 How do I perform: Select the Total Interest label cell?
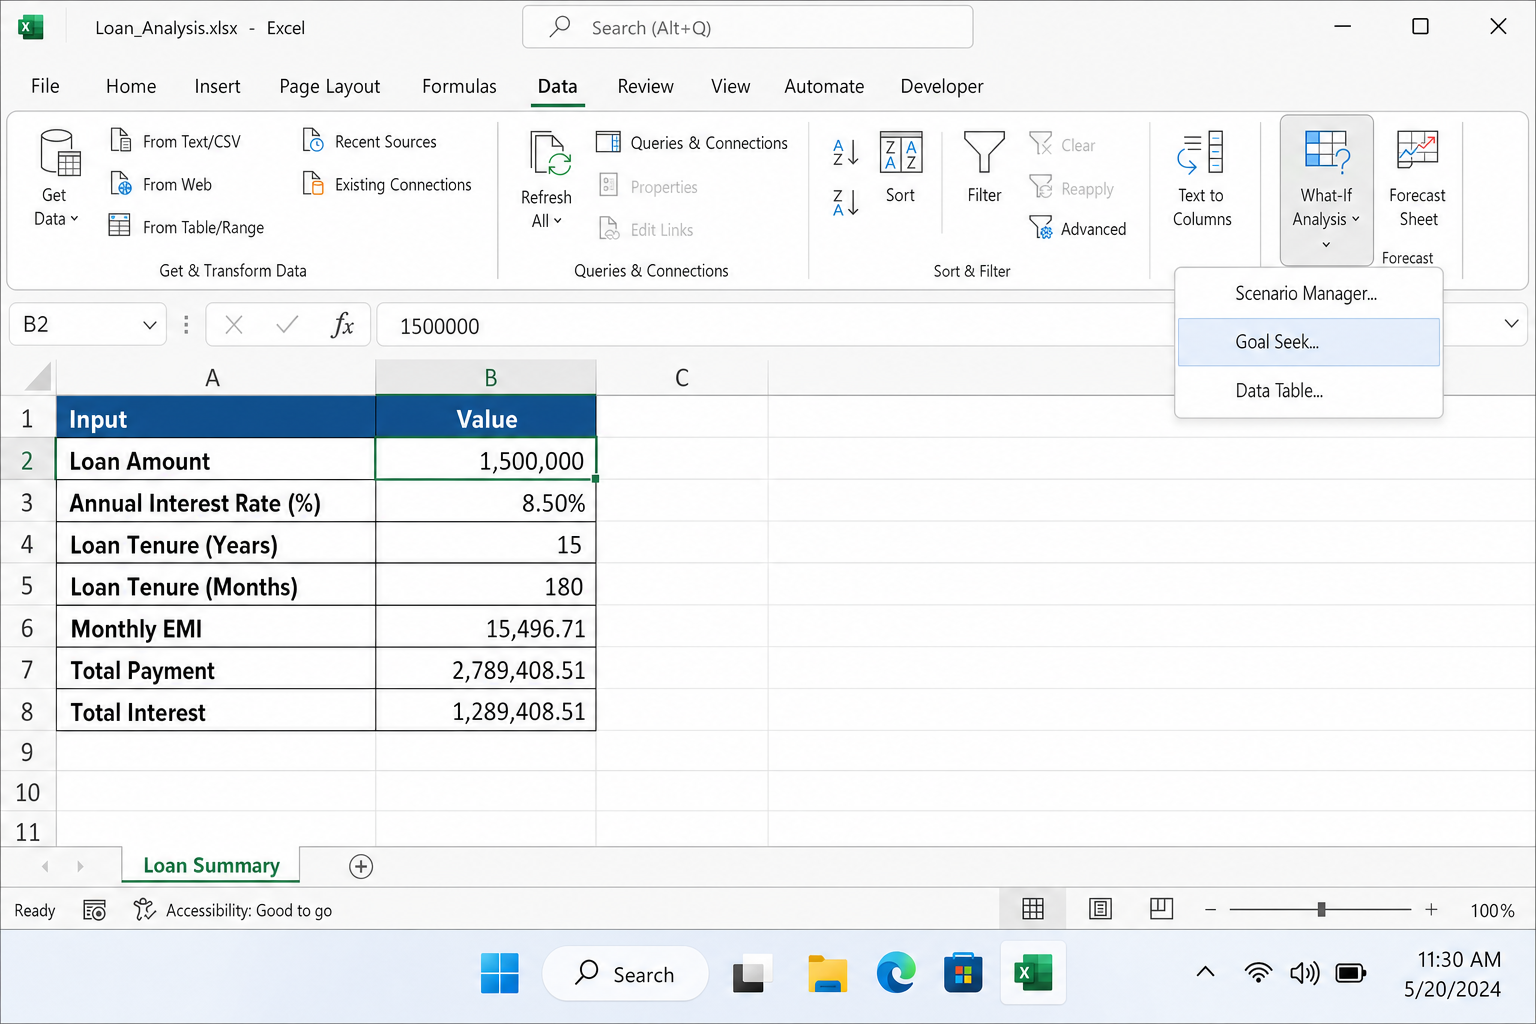(x=216, y=711)
